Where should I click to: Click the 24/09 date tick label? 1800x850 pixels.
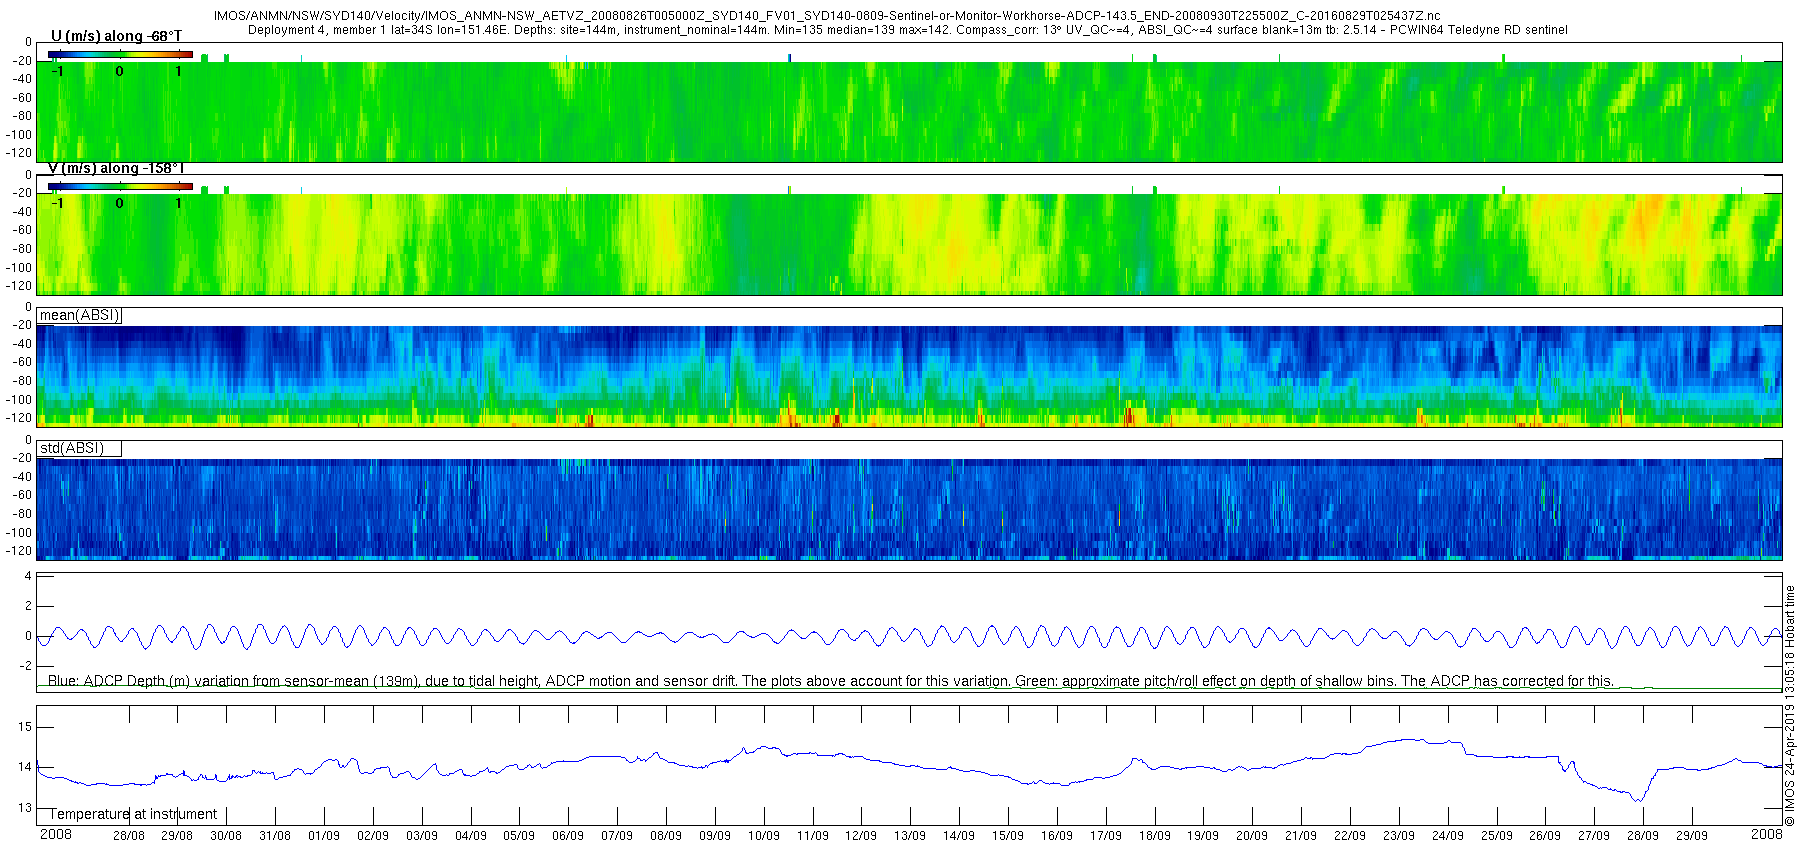[1448, 836]
